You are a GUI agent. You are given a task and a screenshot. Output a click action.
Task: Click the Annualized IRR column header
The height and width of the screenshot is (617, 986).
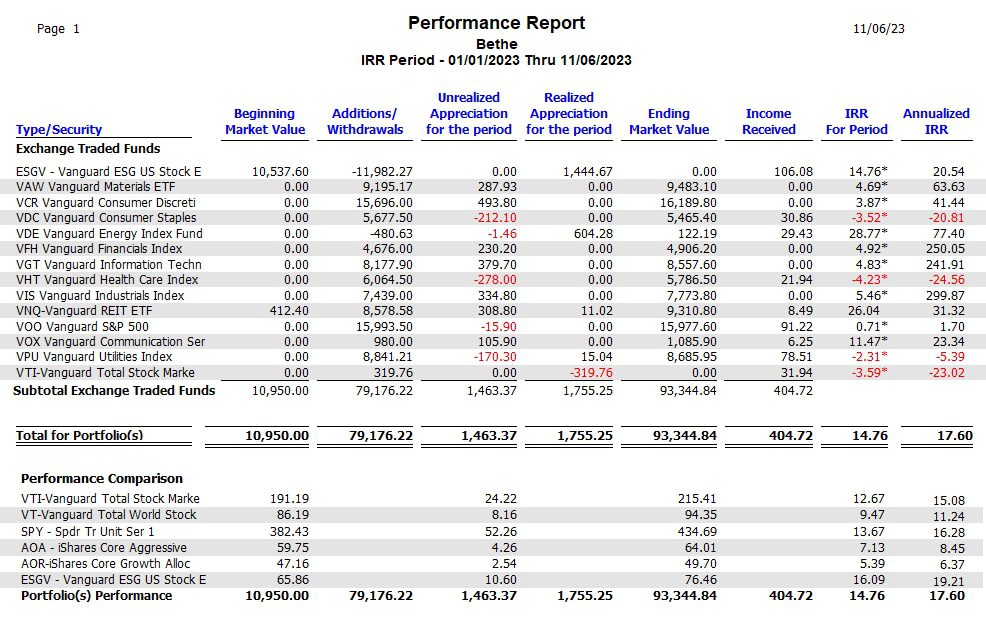[x=936, y=121]
